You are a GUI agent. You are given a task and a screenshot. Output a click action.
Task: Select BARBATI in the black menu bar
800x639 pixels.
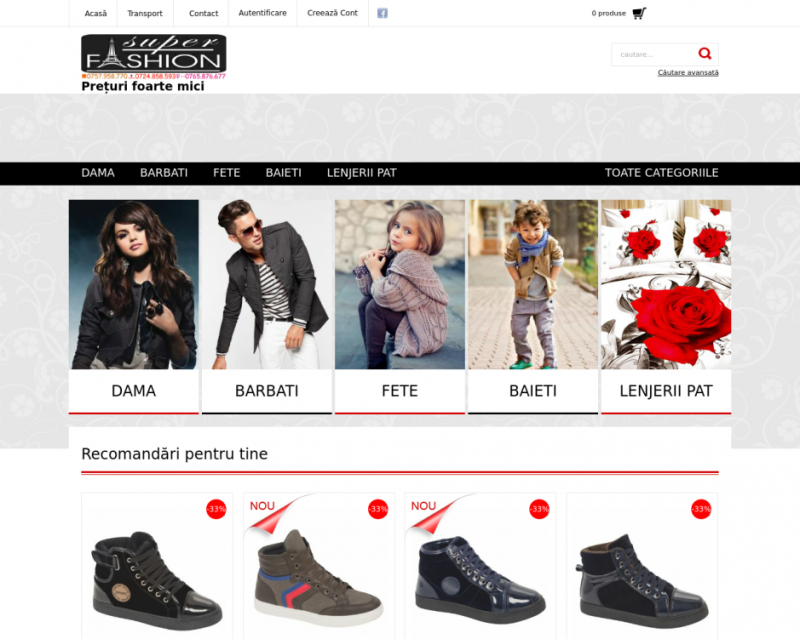(164, 173)
